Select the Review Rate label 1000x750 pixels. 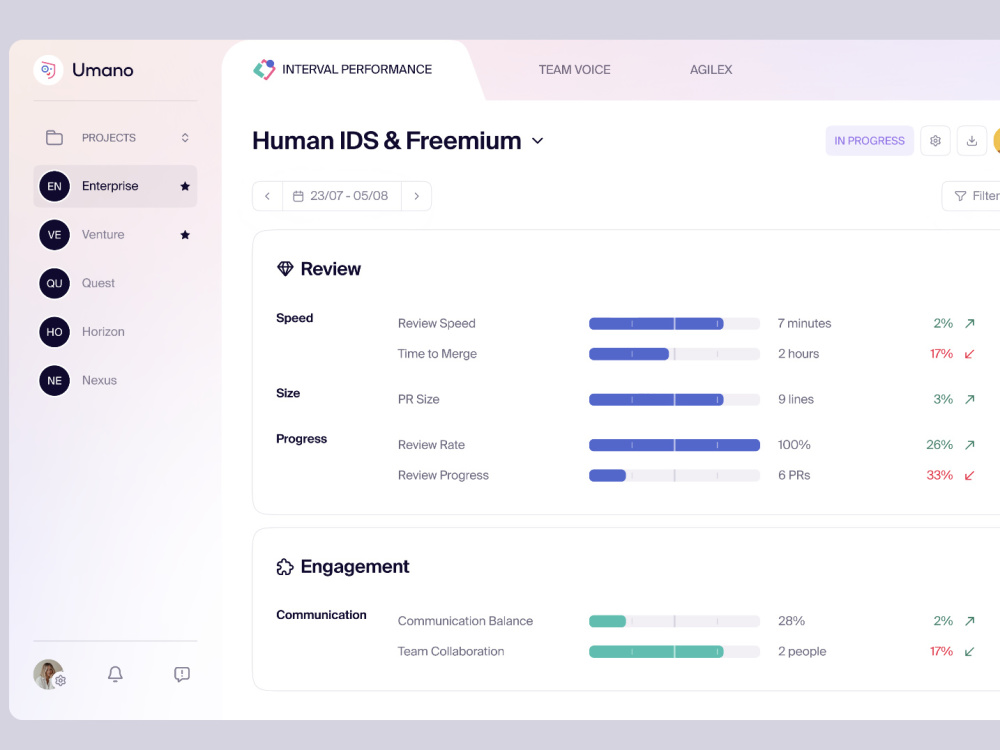coord(432,445)
